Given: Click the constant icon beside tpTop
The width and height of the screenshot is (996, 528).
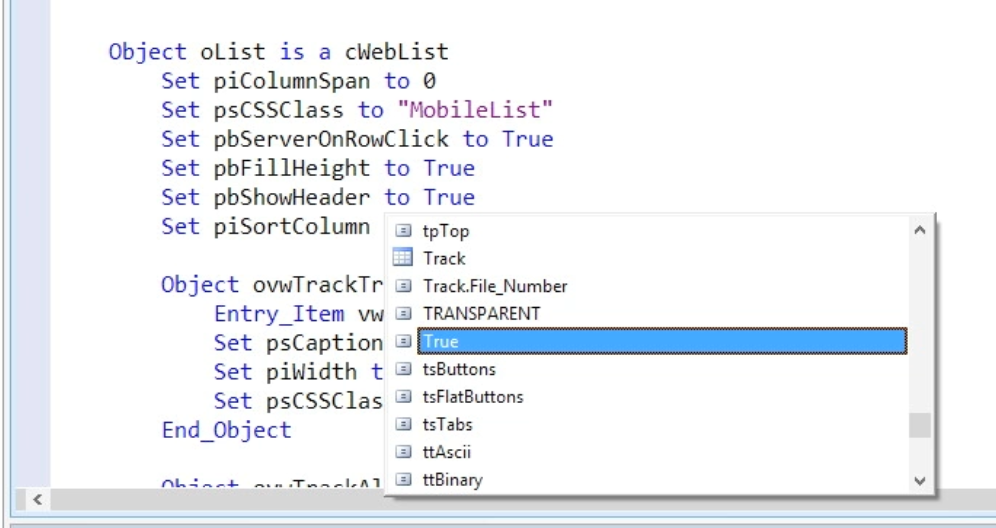Looking at the screenshot, I should pyautogui.click(x=403, y=231).
